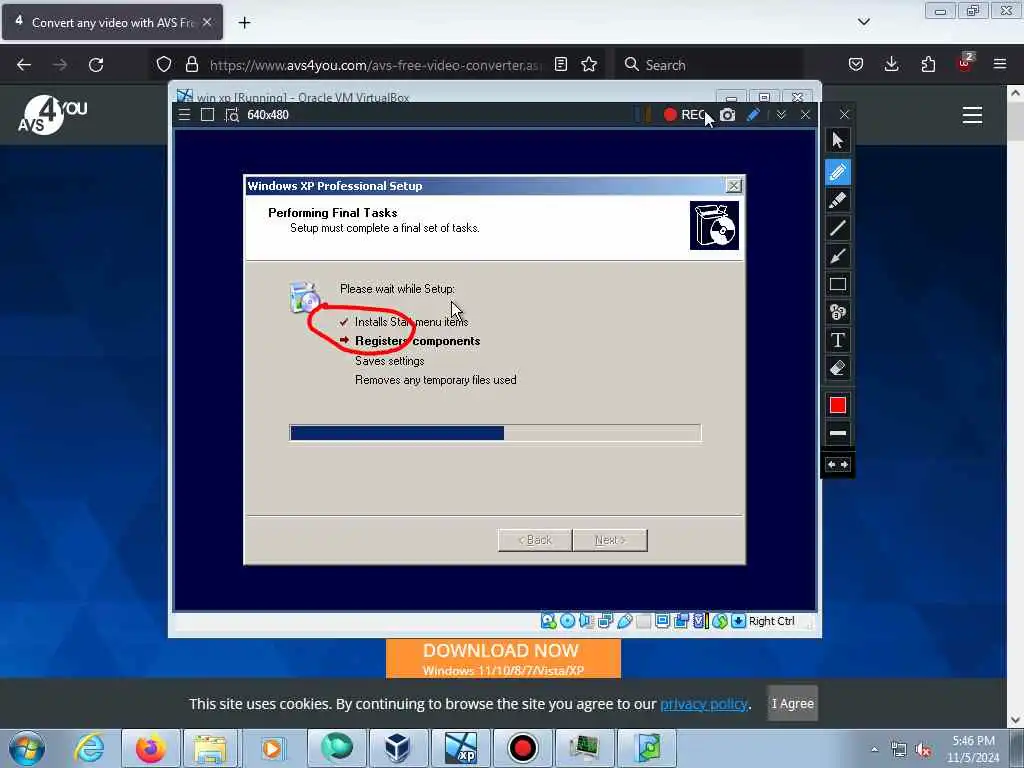Click the 640x480 capture size label

click(268, 115)
